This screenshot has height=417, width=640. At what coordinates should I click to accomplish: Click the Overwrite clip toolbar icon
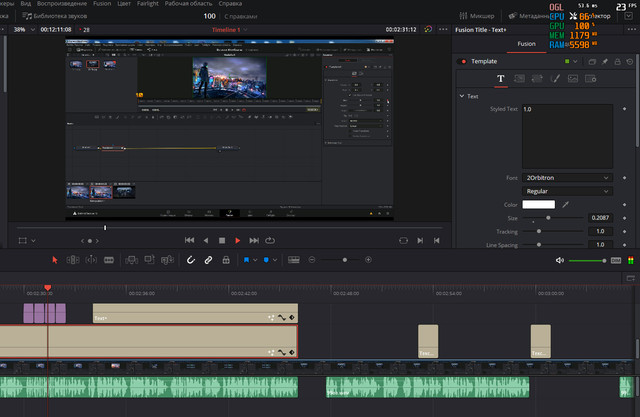pyautogui.click(x=149, y=260)
